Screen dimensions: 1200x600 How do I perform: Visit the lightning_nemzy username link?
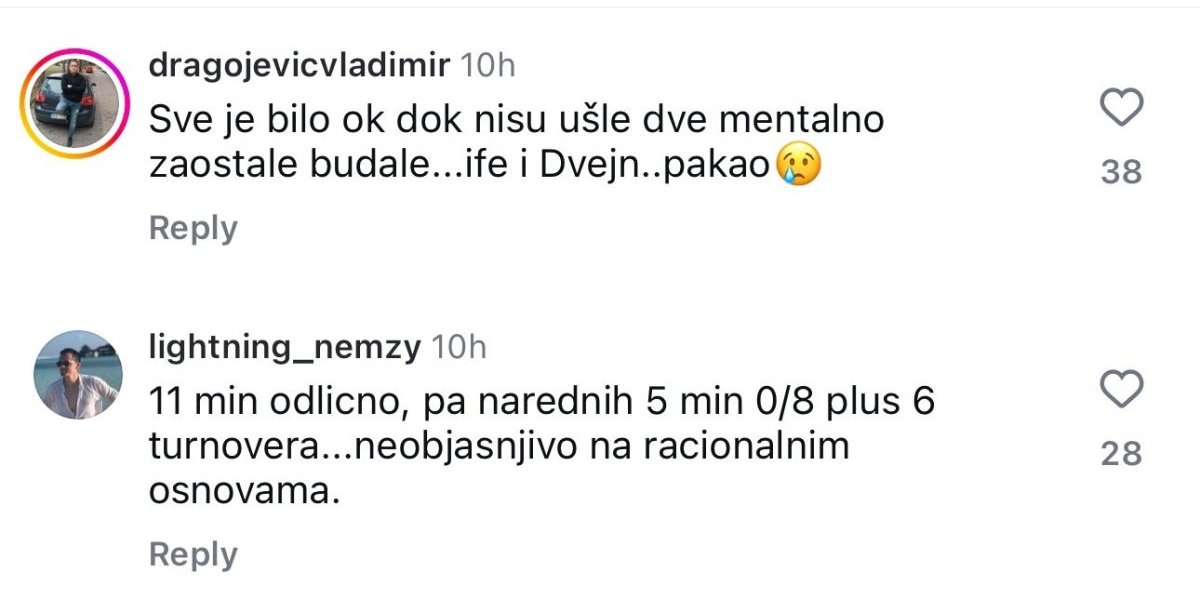(x=285, y=347)
